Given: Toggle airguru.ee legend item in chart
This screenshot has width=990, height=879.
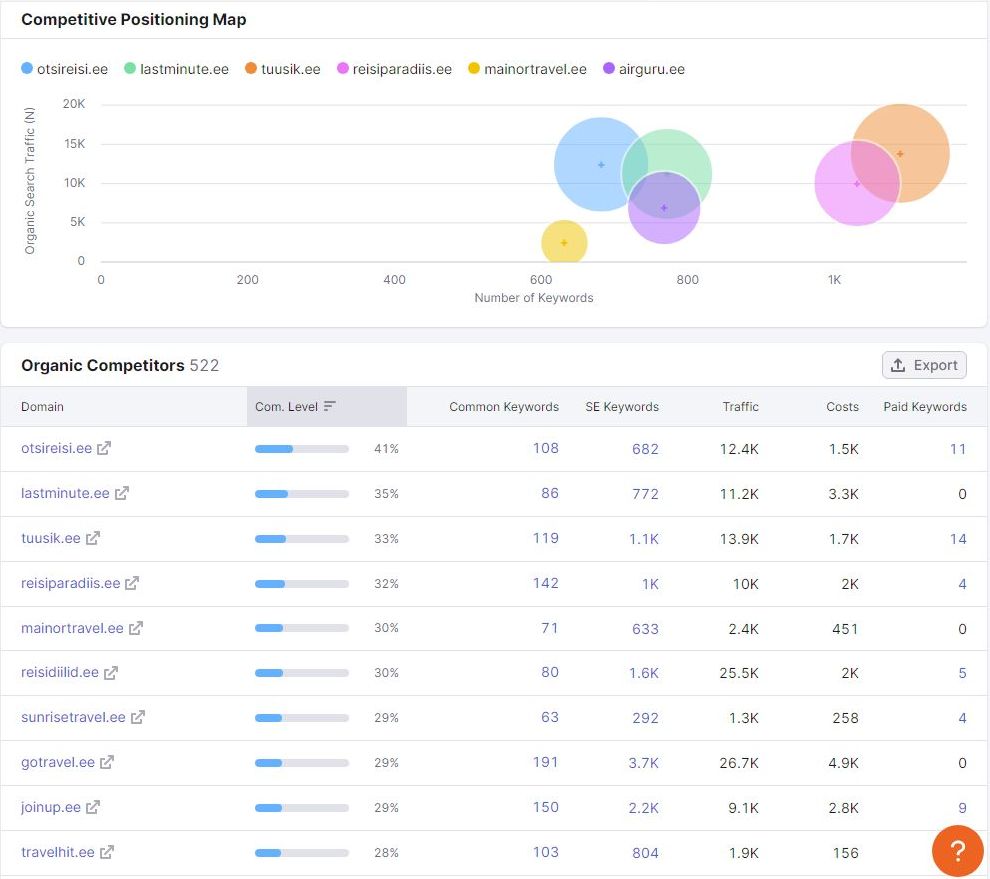Looking at the screenshot, I should click(644, 69).
